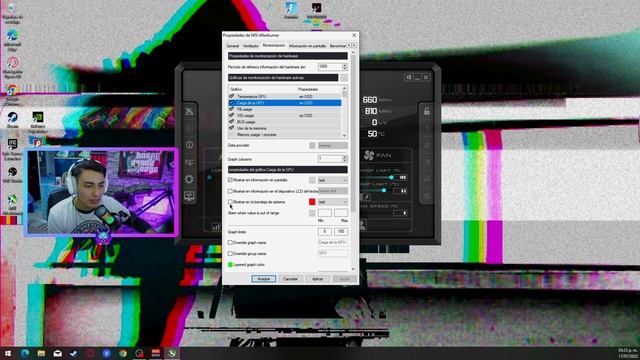This screenshot has height=360, width=640.
Task: Click the hardware refresh period input field
Action: (x=329, y=67)
